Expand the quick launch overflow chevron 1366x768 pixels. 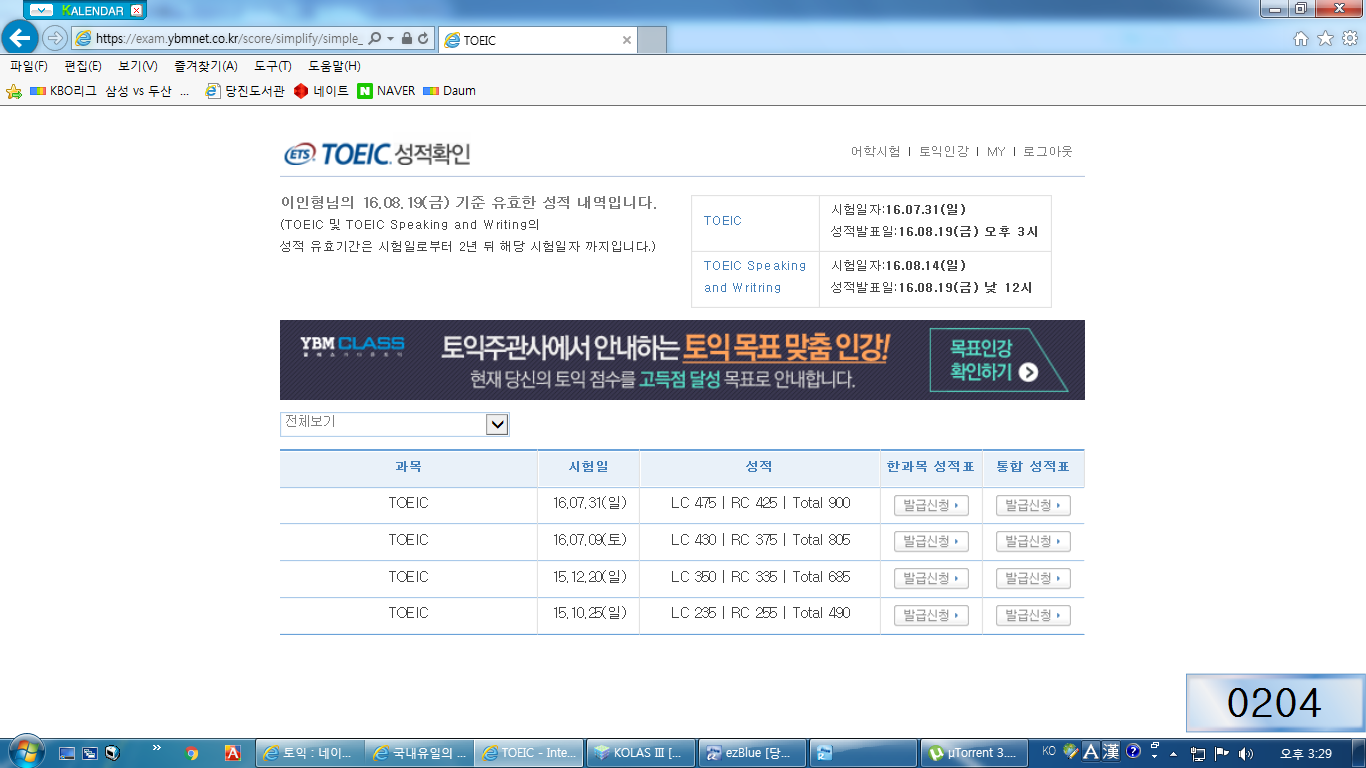pyautogui.click(x=156, y=748)
